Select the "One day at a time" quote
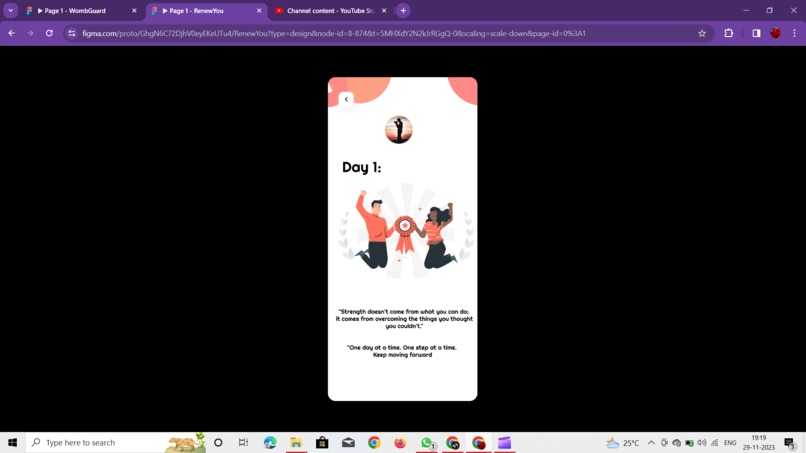Image resolution: width=806 pixels, height=453 pixels. 402,351
